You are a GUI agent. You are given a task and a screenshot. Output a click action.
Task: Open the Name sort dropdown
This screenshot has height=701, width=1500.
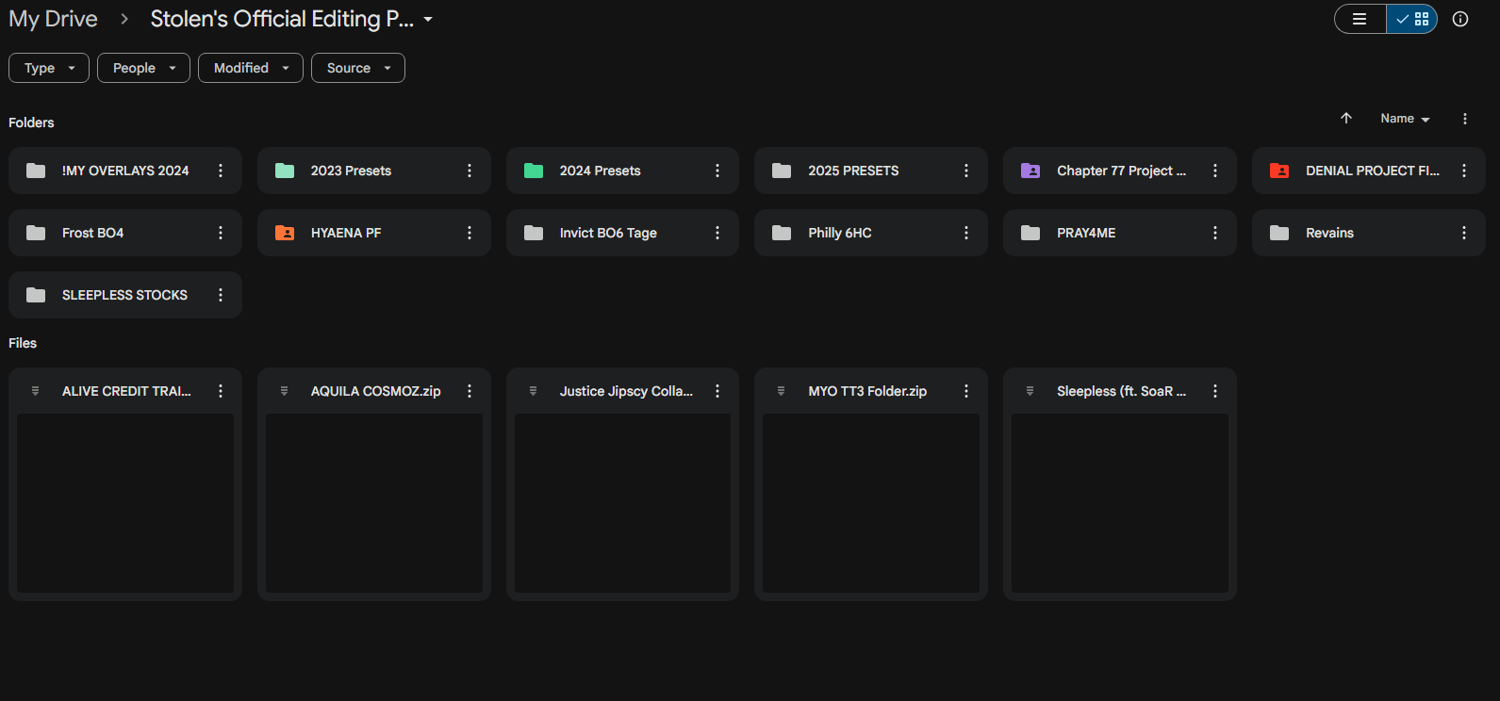coord(1404,119)
